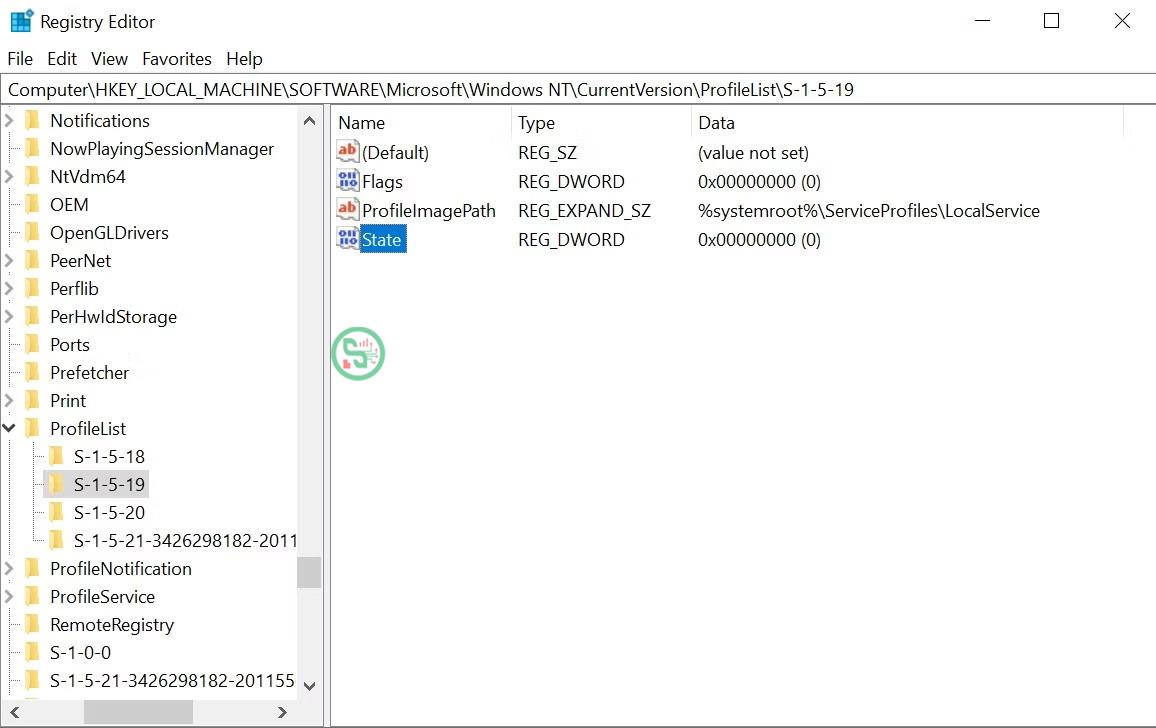Screen dimensions: 1156x728
Task: Click the tree scroll up arrow
Action: [310, 120]
